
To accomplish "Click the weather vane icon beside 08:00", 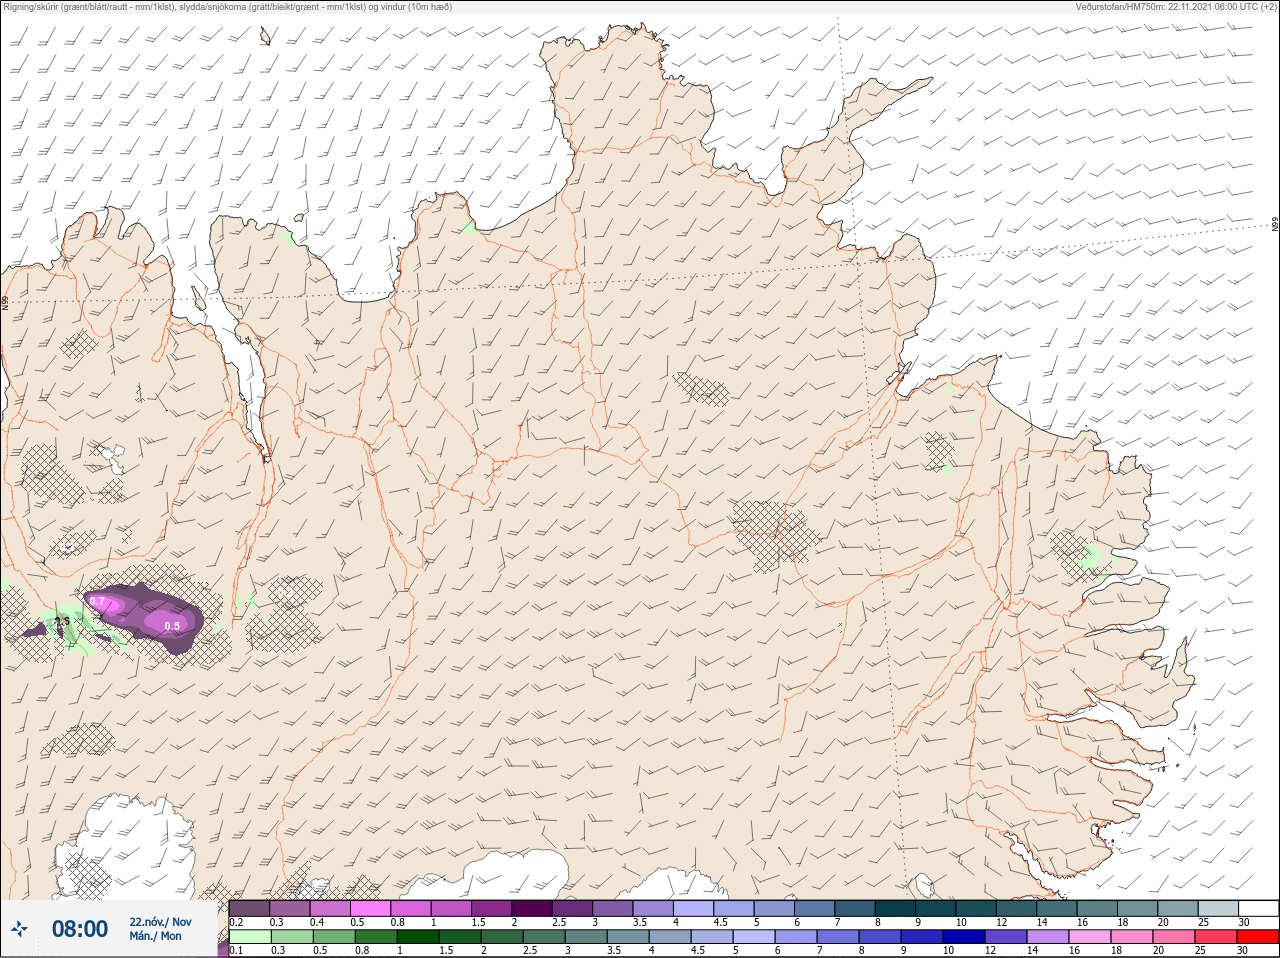I will click(x=19, y=929).
